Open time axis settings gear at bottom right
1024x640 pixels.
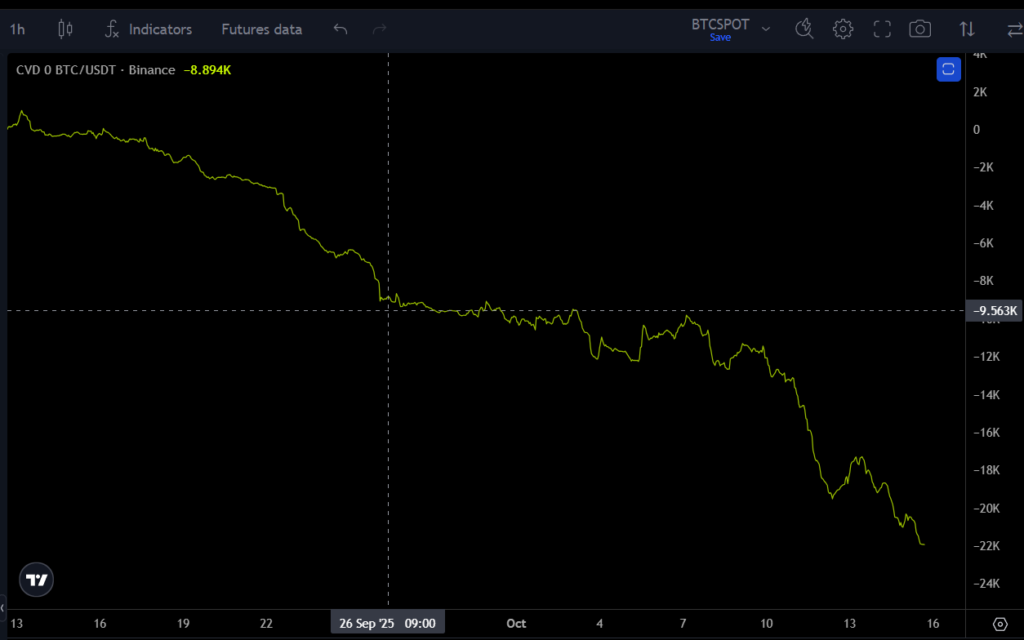click(x=999, y=624)
